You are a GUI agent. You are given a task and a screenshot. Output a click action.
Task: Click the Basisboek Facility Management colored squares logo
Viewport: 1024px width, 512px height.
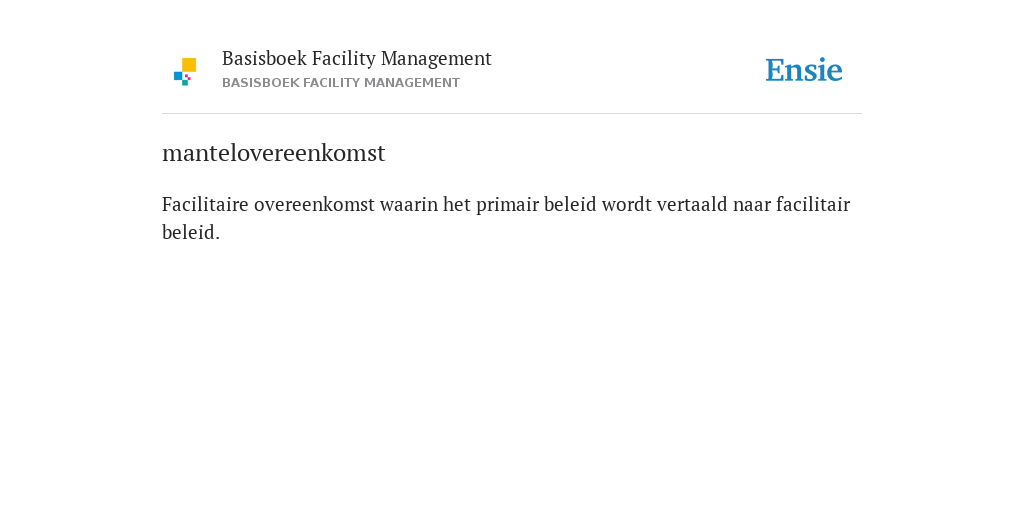(185, 72)
